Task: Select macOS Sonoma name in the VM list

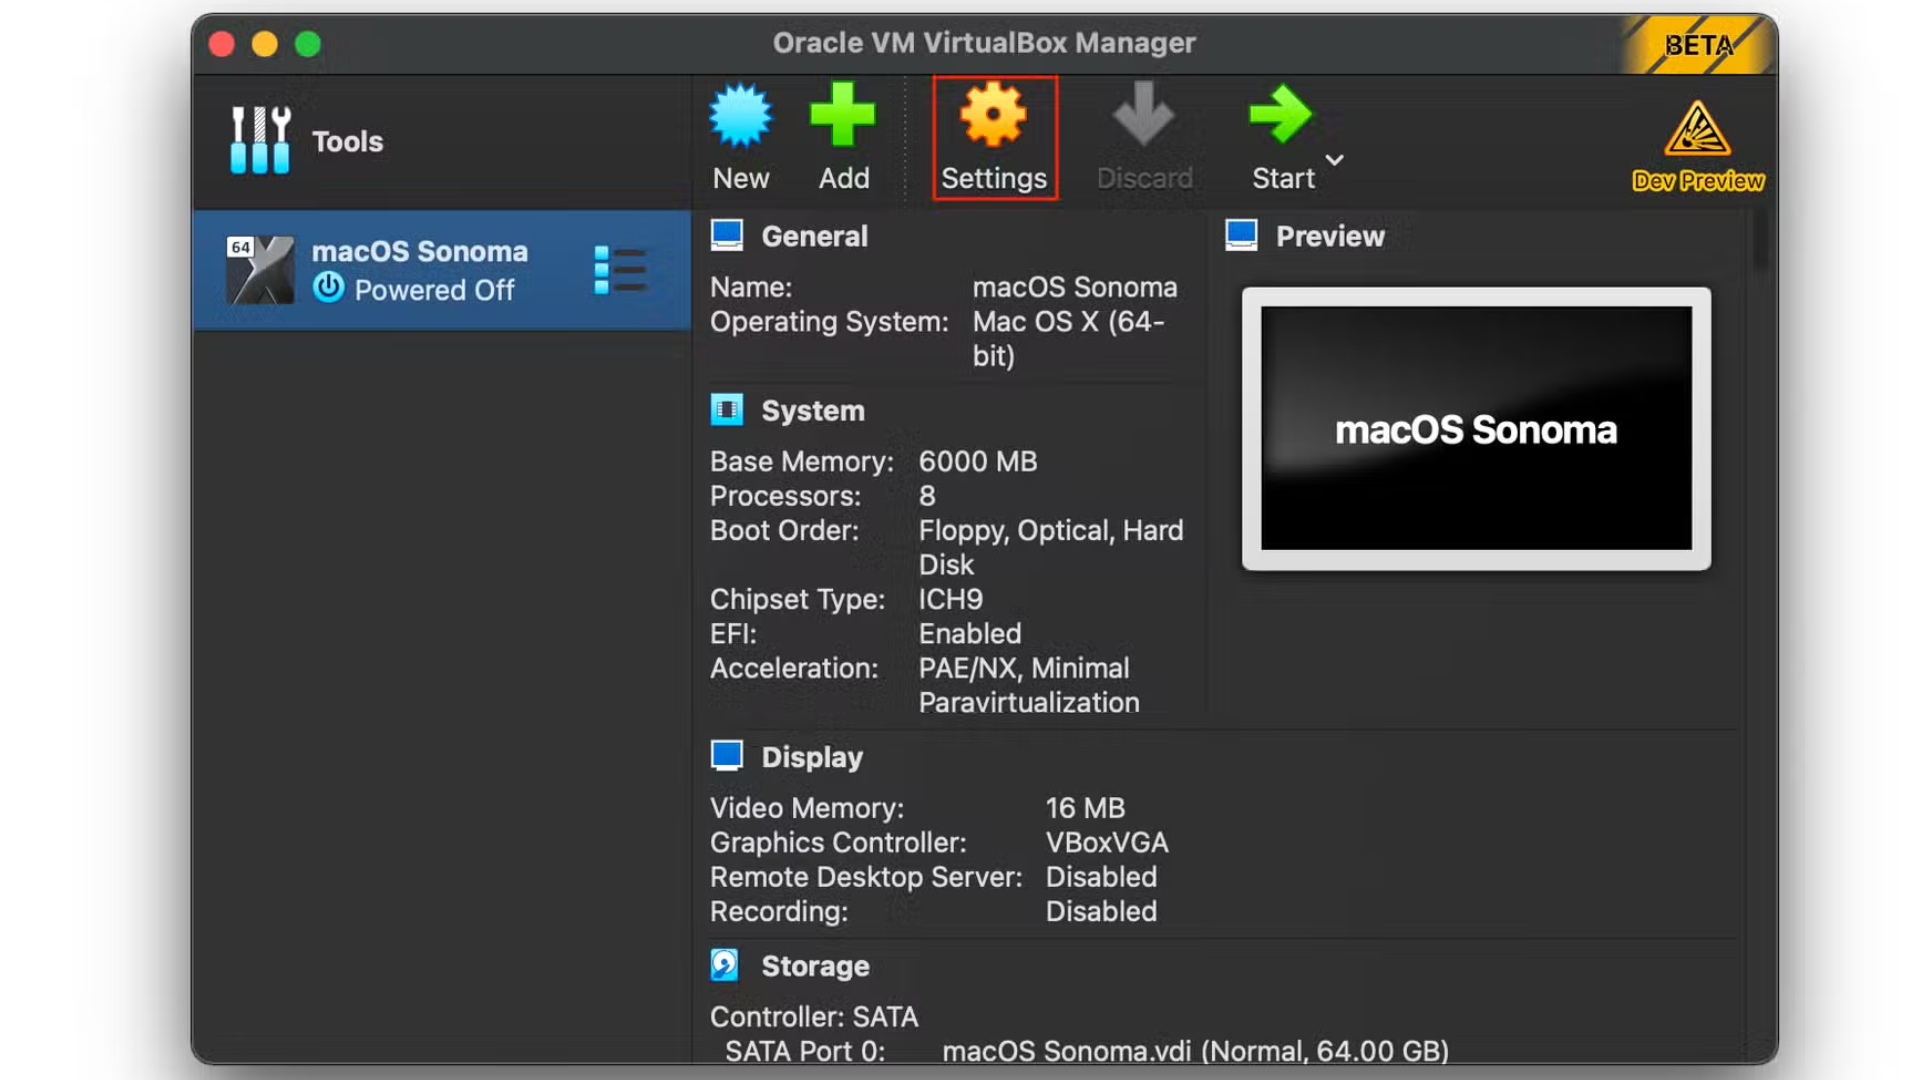Action: click(419, 251)
